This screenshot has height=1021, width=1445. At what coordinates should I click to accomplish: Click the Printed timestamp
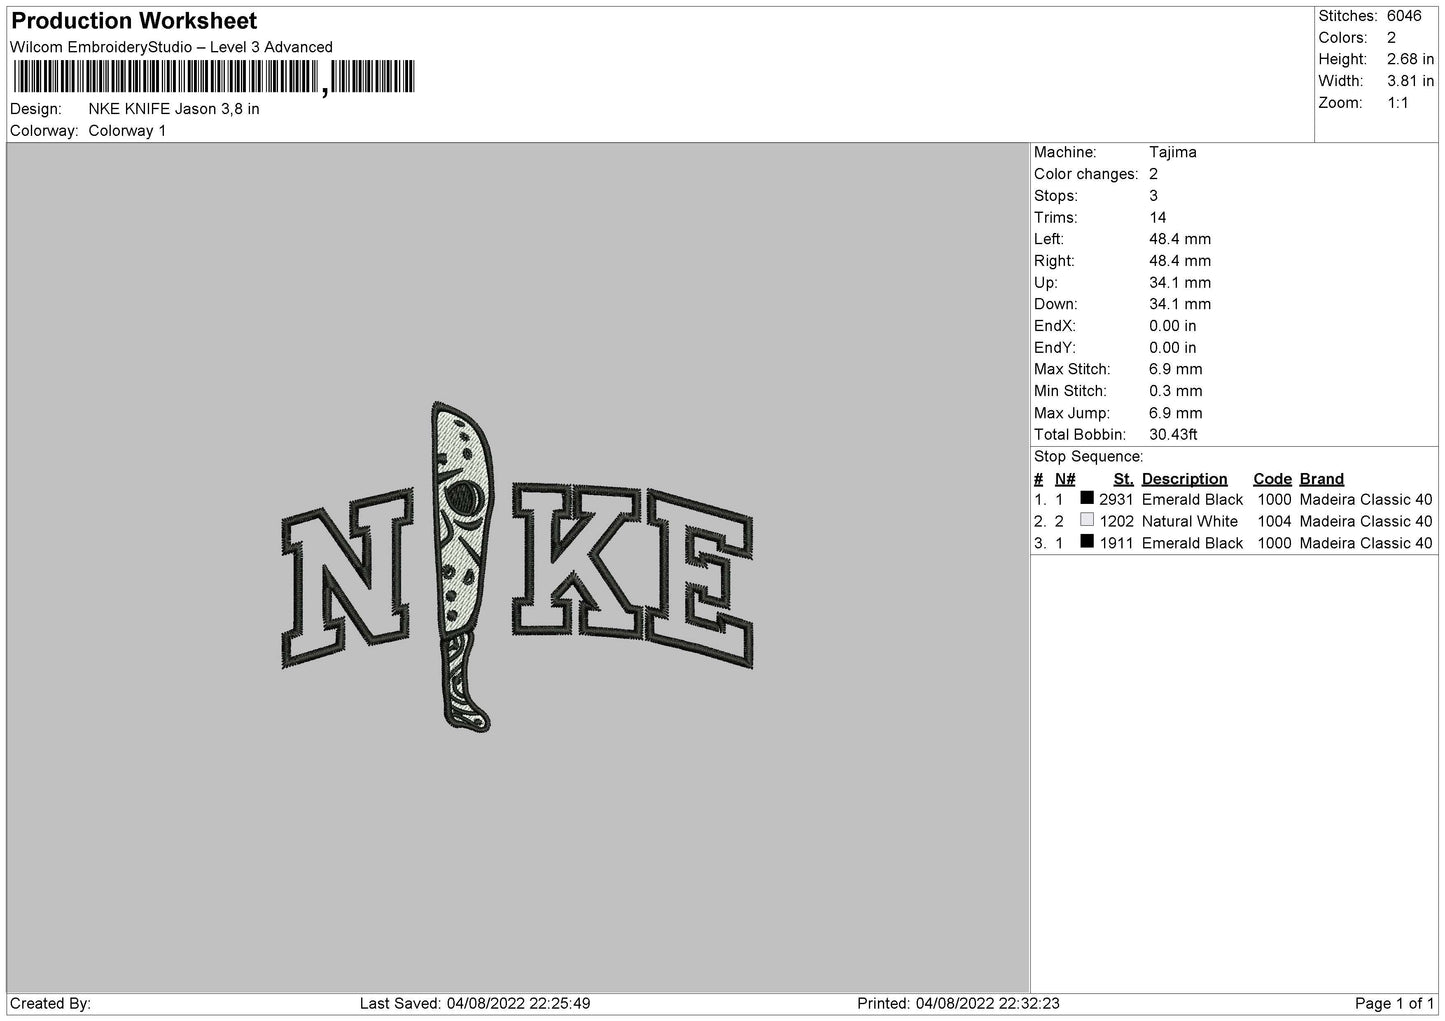coord(959,1003)
